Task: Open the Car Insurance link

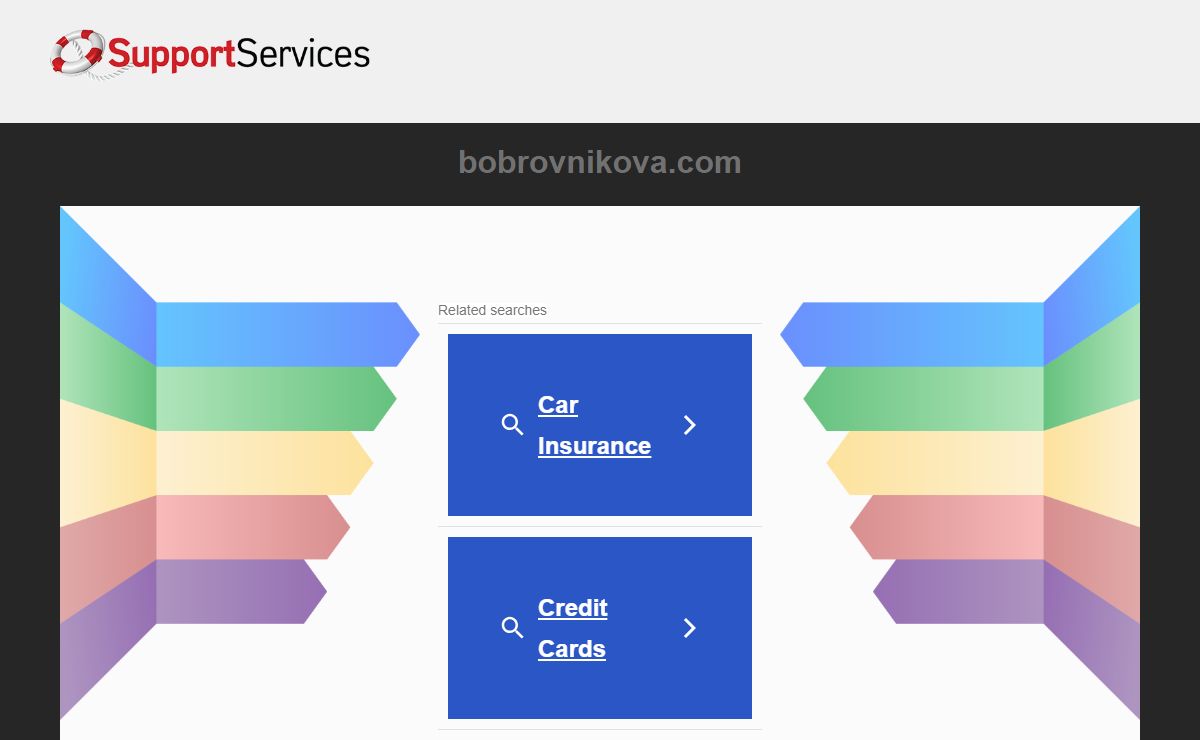Action: coord(594,425)
